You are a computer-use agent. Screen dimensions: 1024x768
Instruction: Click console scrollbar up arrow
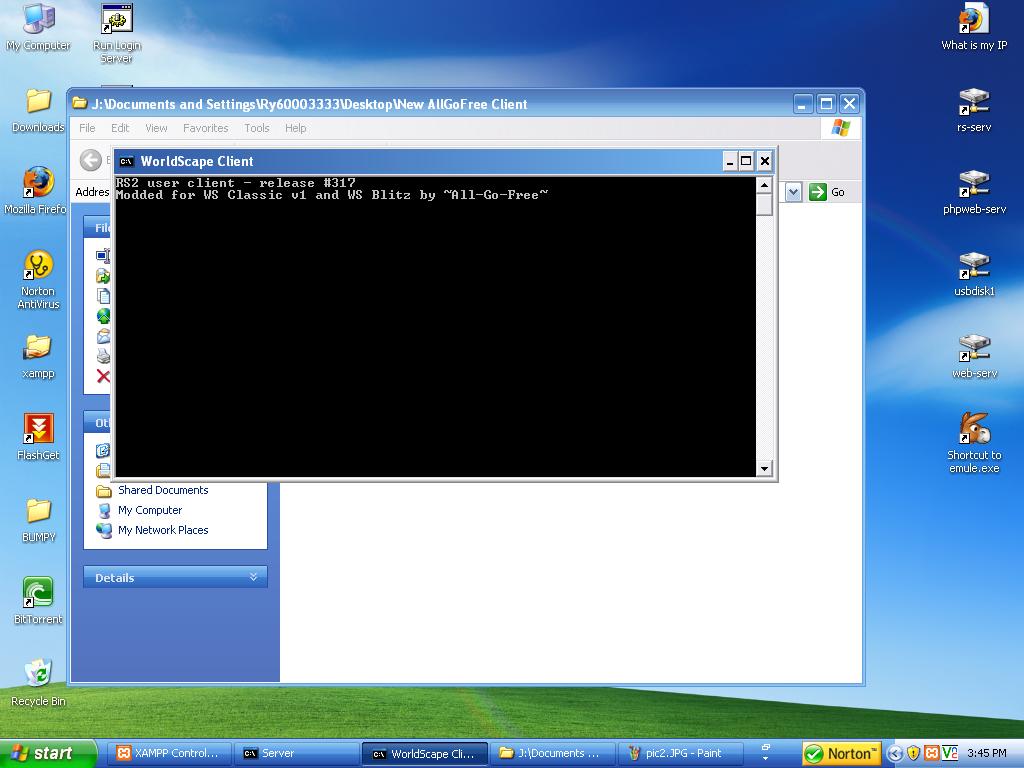click(764, 185)
